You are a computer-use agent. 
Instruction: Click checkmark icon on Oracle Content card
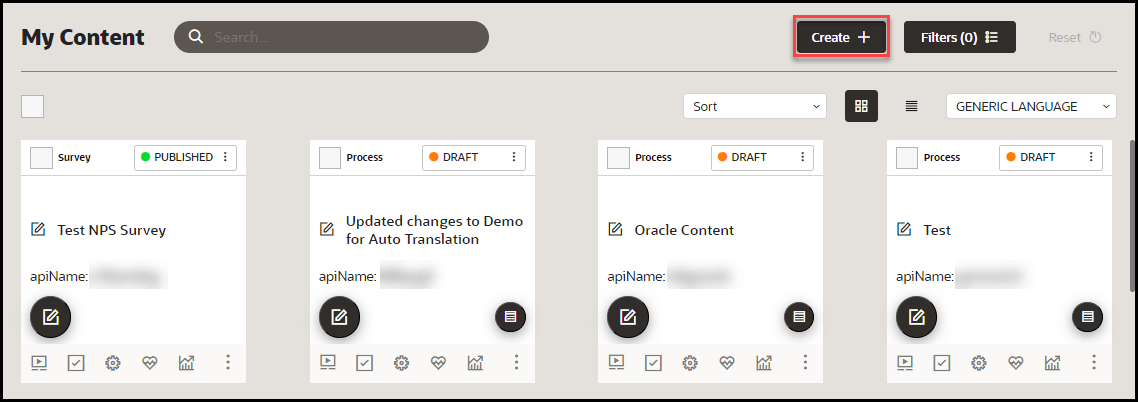point(653,362)
